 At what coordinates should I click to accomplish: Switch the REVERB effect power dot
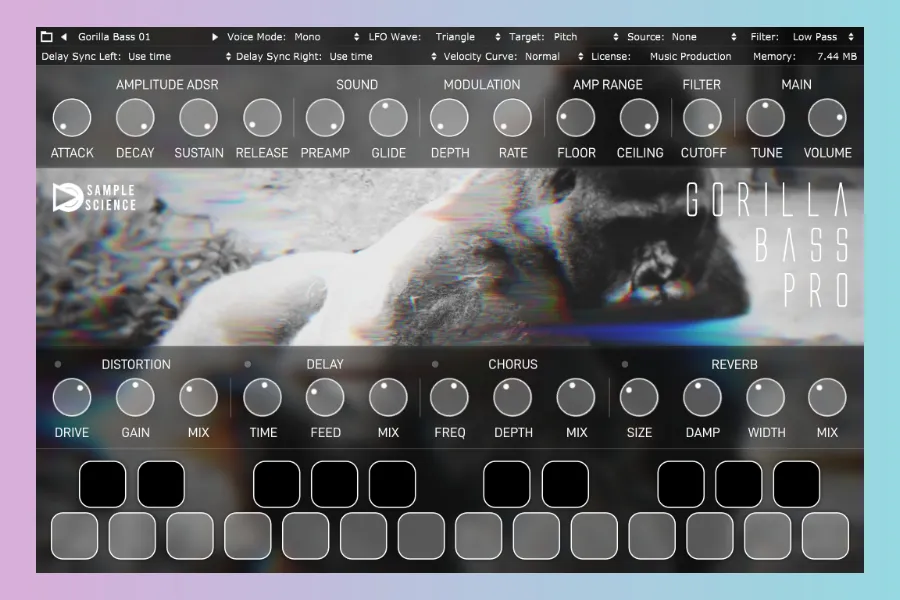pyautogui.click(x=625, y=364)
